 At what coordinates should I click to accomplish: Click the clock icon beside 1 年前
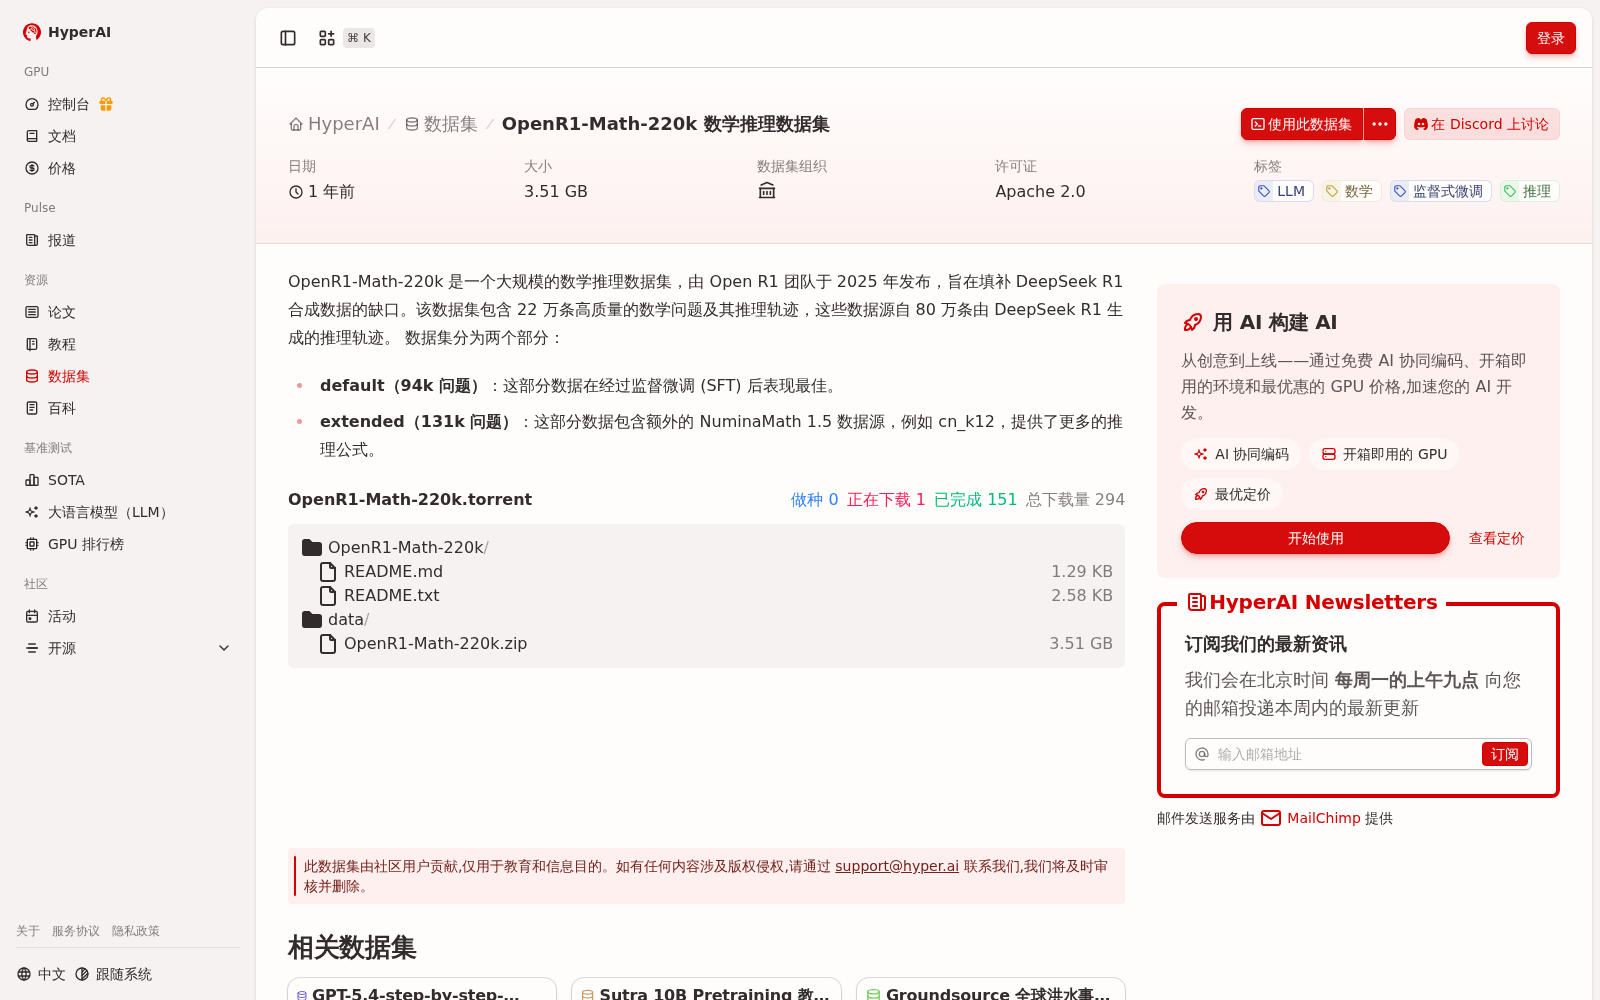(x=296, y=192)
